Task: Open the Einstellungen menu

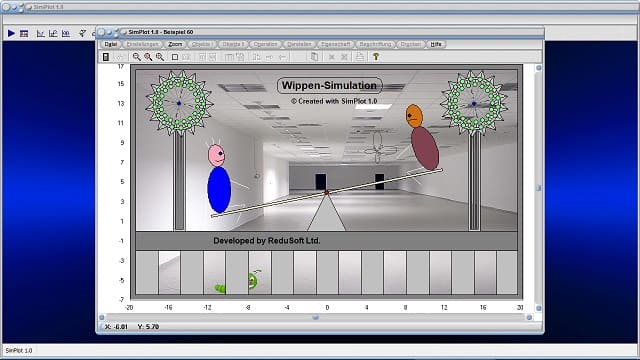Action: pos(142,44)
